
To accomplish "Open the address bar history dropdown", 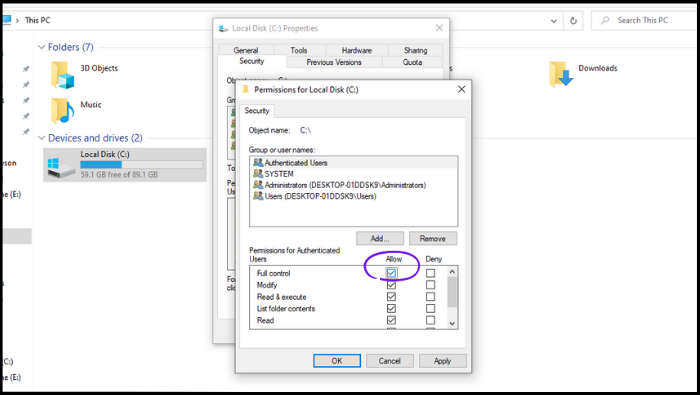I will tap(554, 21).
